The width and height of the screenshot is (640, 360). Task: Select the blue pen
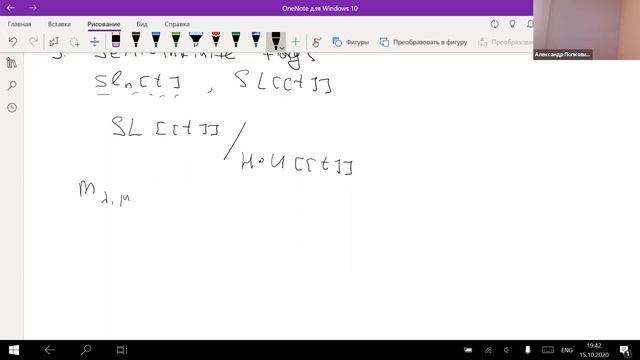(156, 40)
